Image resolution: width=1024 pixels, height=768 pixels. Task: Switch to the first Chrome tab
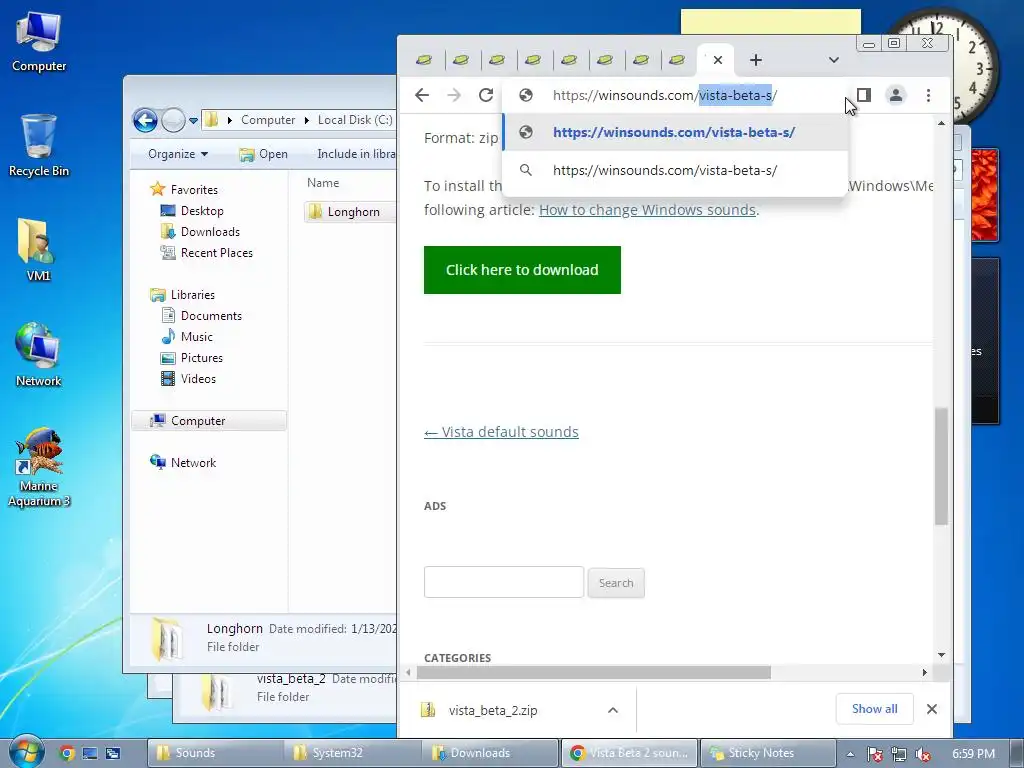(x=424, y=60)
